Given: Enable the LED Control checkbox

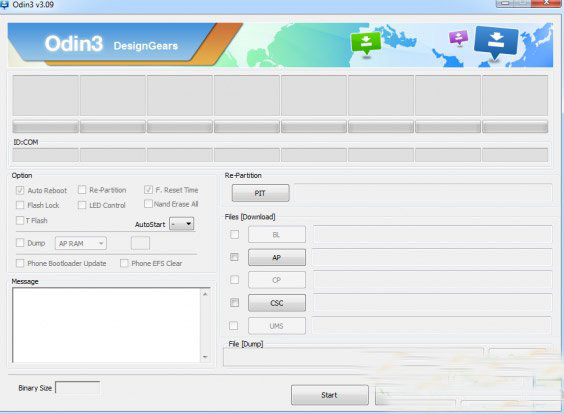Looking at the screenshot, I should point(82,205).
